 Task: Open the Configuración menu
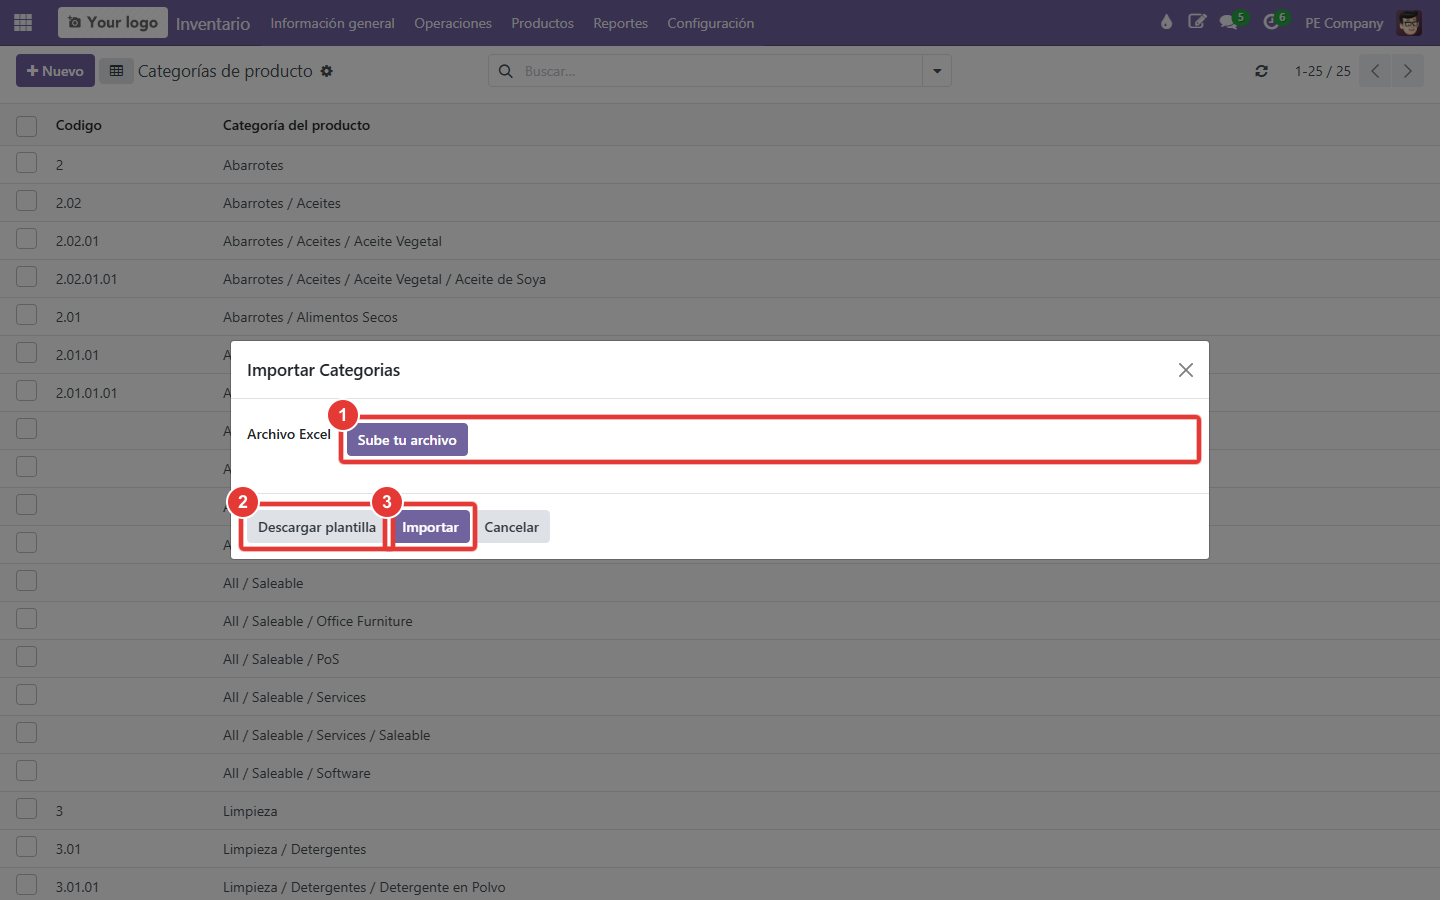[711, 23]
